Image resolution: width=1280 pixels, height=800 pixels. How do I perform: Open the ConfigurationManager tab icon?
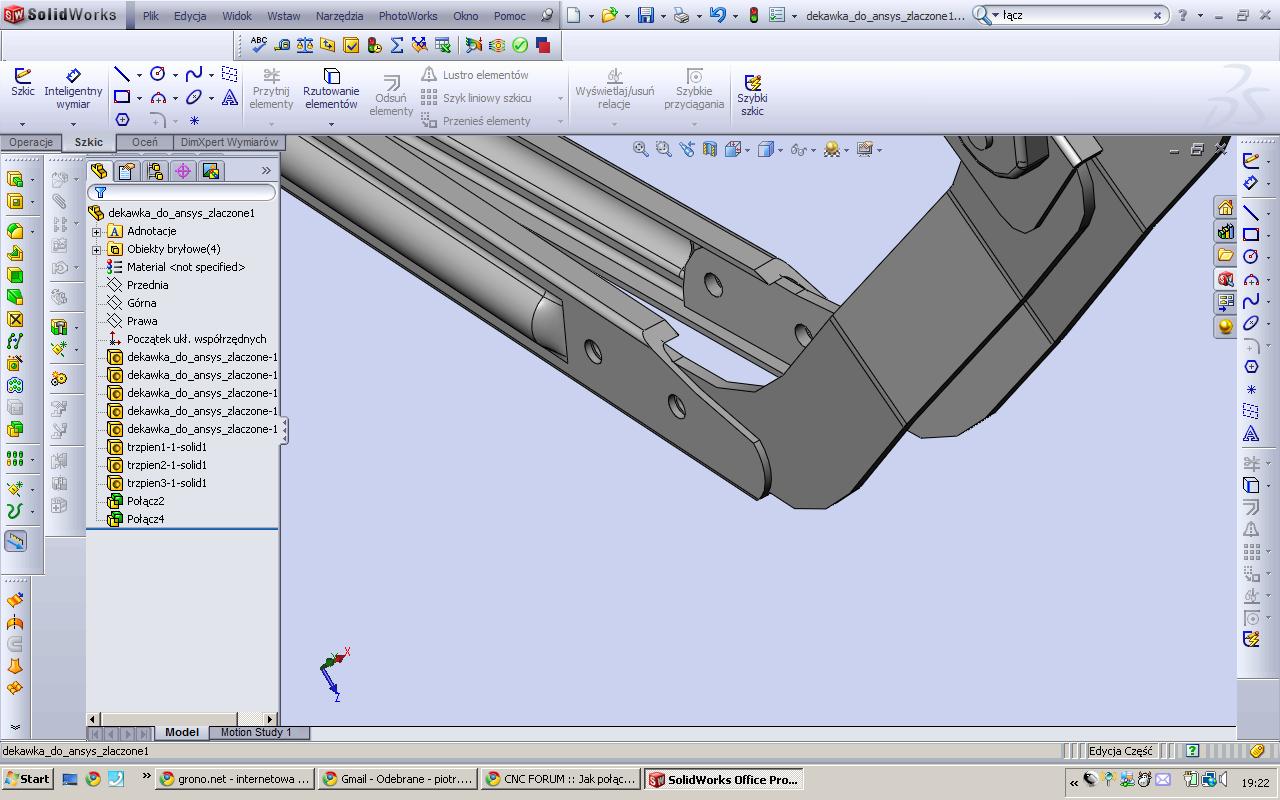point(154,171)
